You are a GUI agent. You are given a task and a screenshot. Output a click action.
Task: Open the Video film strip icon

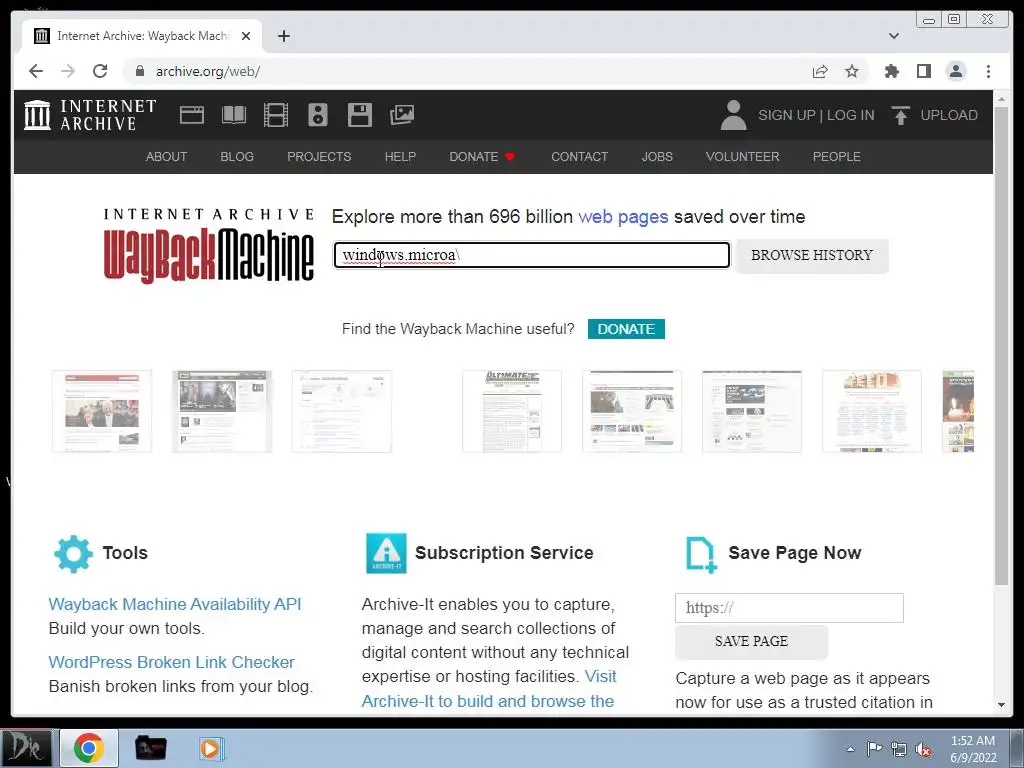276,115
